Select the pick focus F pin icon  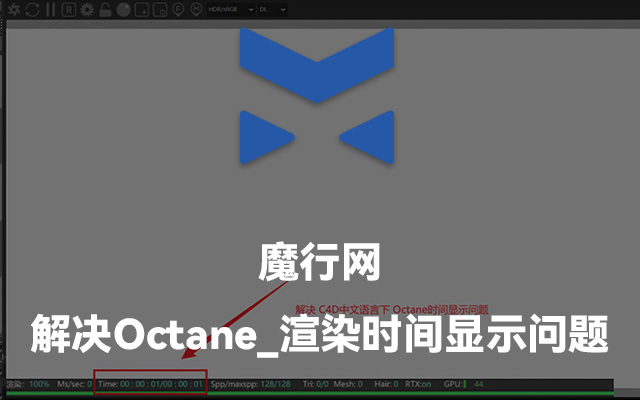(178, 9)
